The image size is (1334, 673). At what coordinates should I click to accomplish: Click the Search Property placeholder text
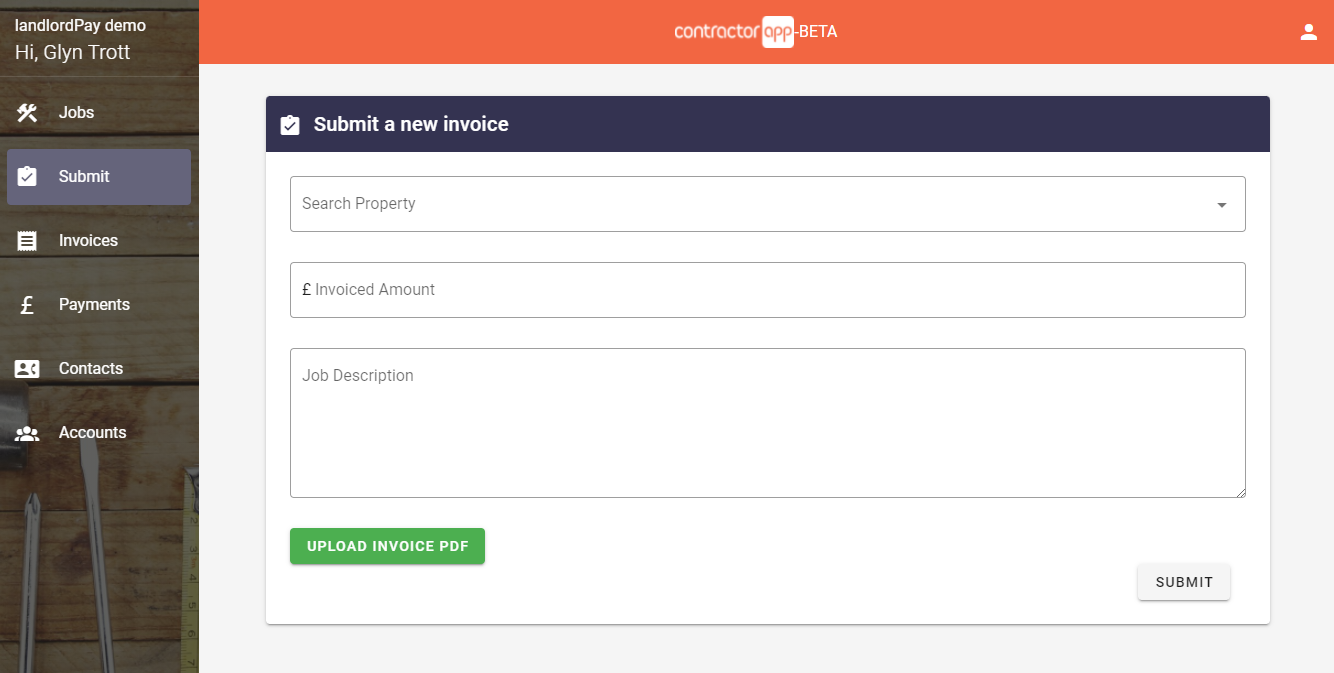[x=359, y=204]
